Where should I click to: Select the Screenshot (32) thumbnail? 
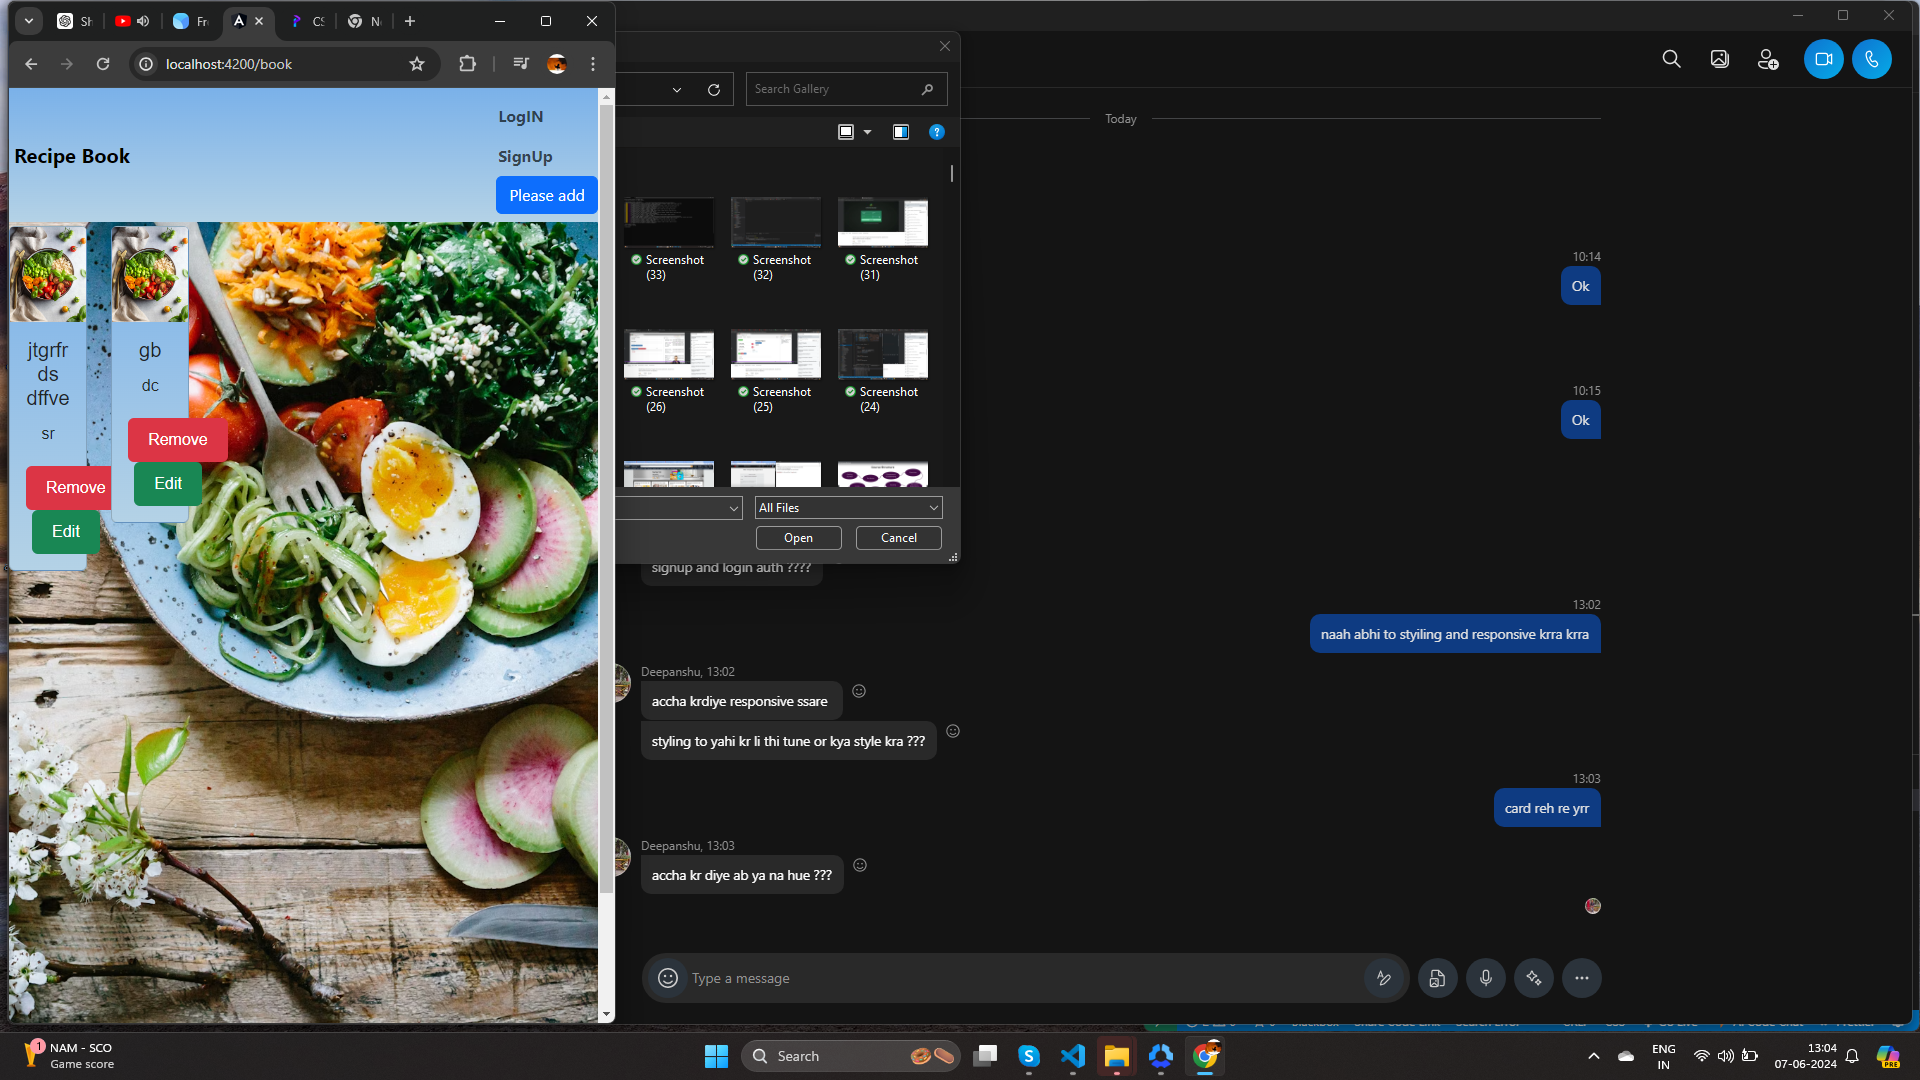[775, 222]
